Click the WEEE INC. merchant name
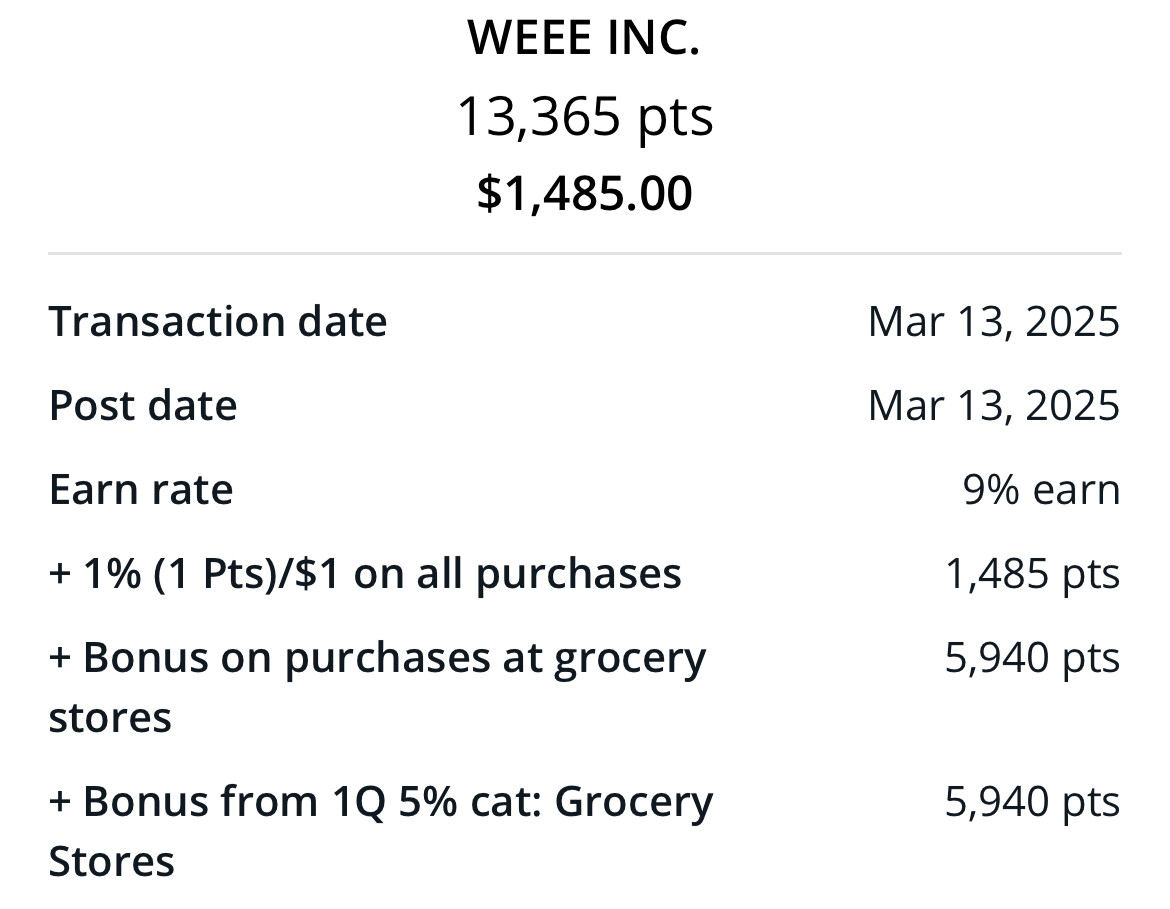The width and height of the screenshot is (1170, 909). click(584, 38)
